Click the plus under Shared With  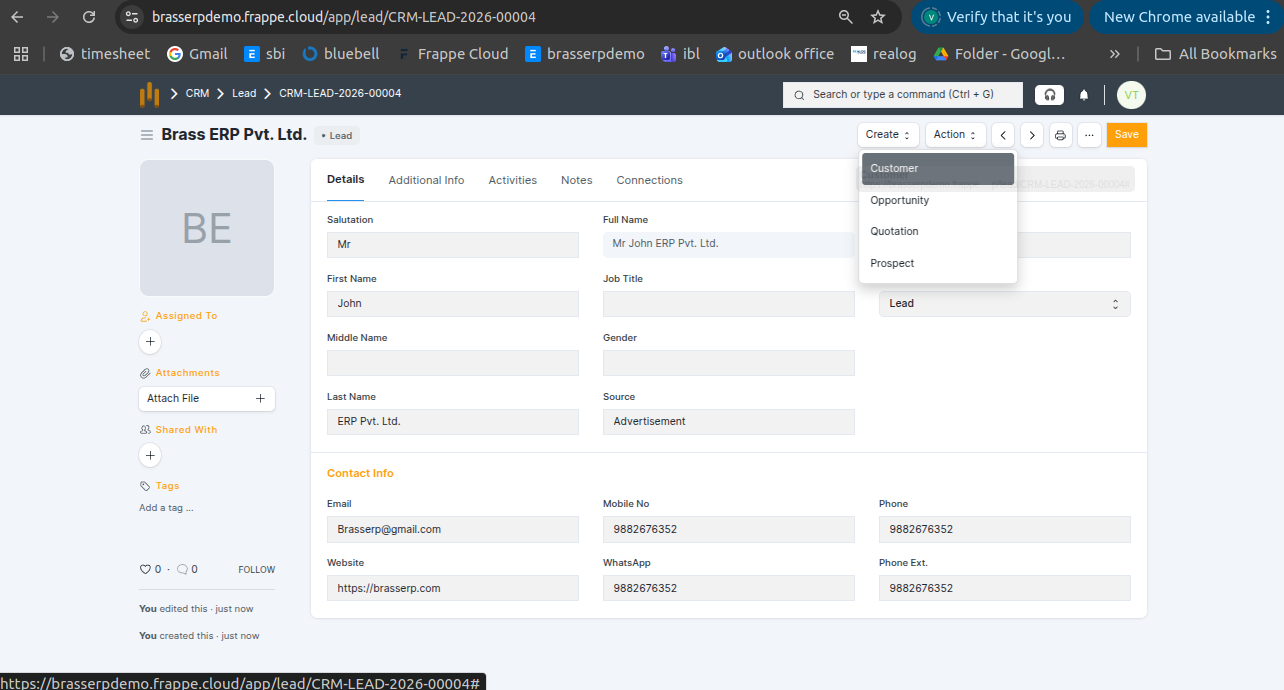(150, 456)
